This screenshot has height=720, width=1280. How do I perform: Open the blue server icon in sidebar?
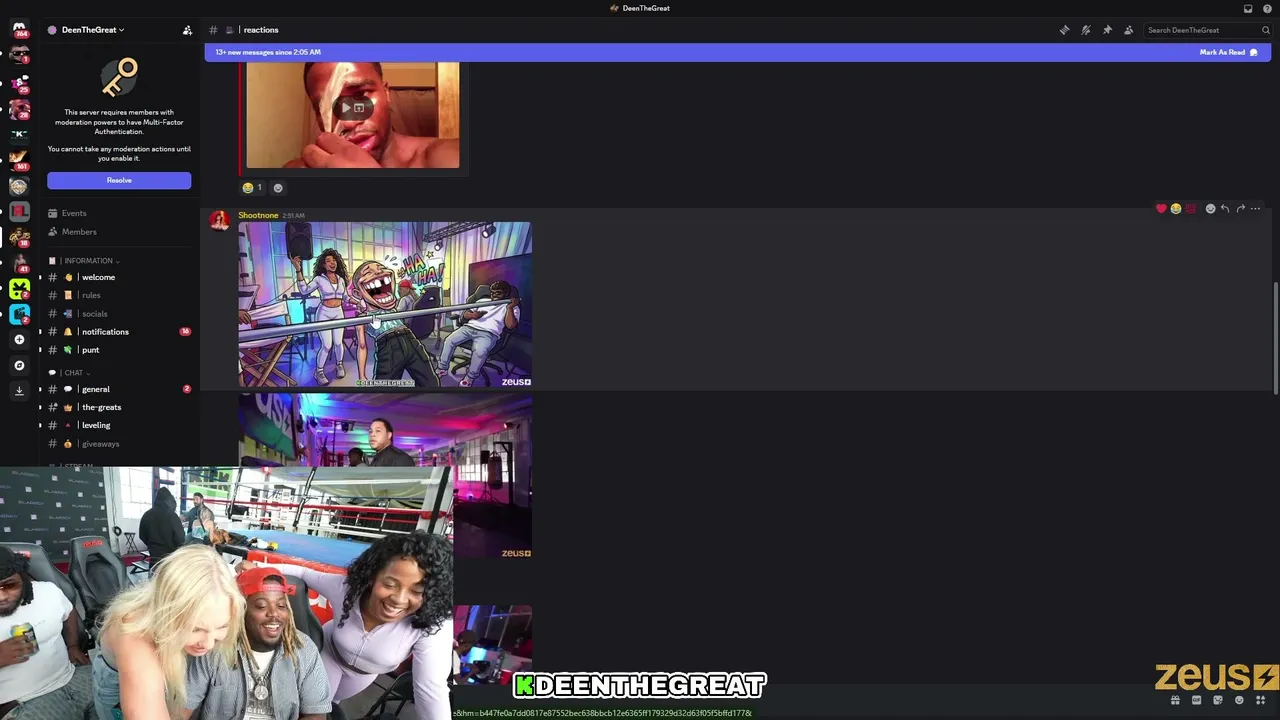(x=19, y=314)
